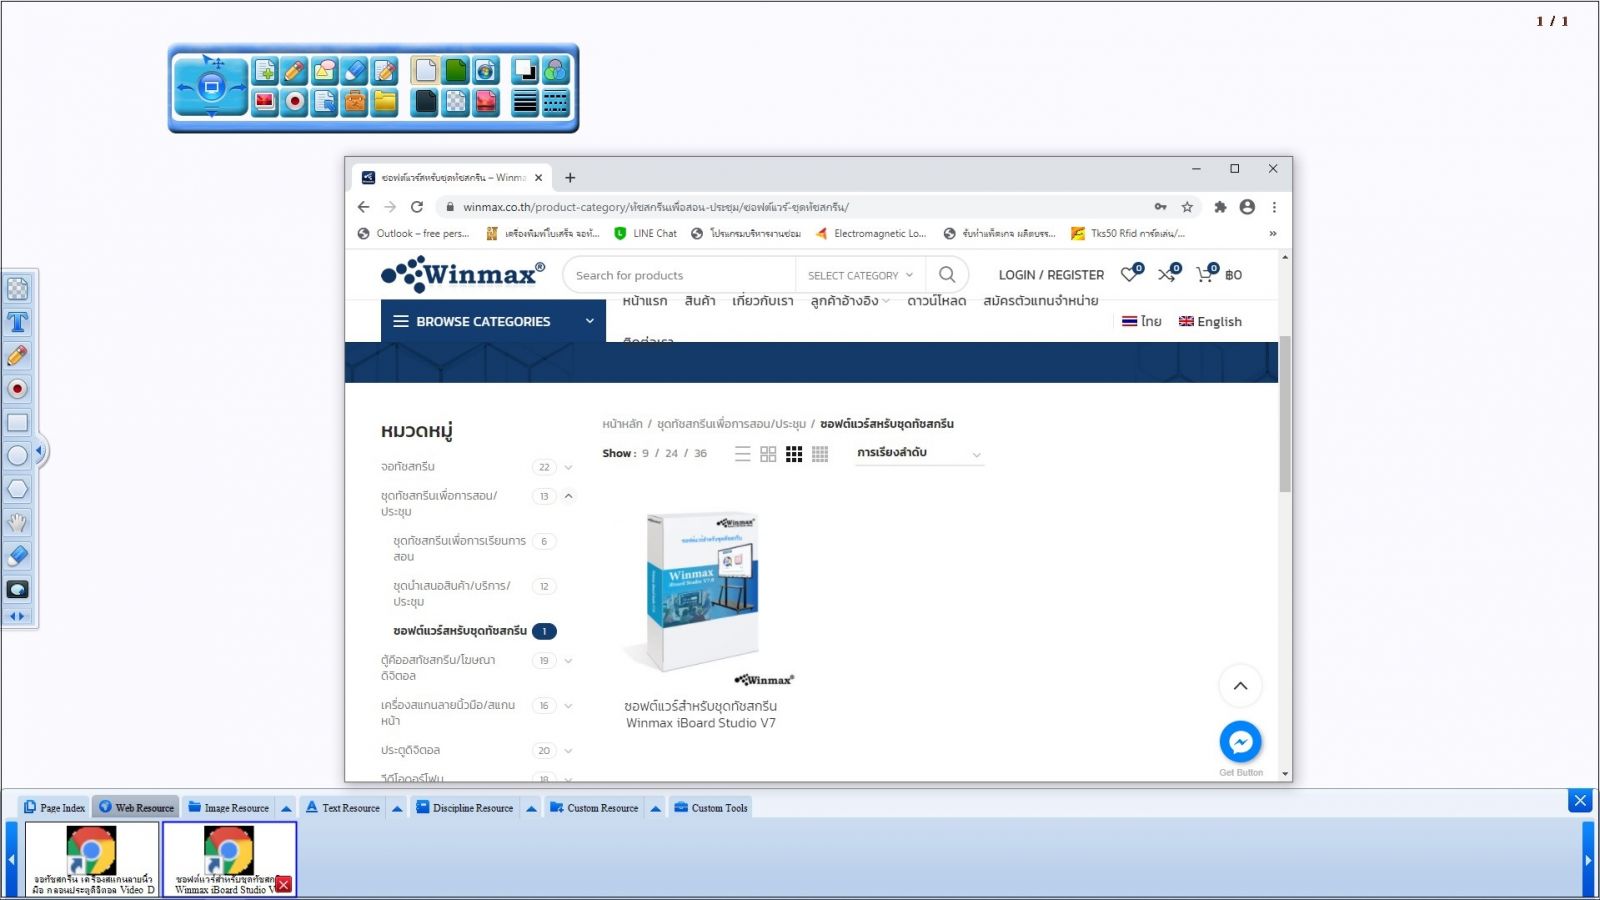Viewport: 1600px width, 900px height.
Task: Switch to two-column grid view icon
Action: 768,454
